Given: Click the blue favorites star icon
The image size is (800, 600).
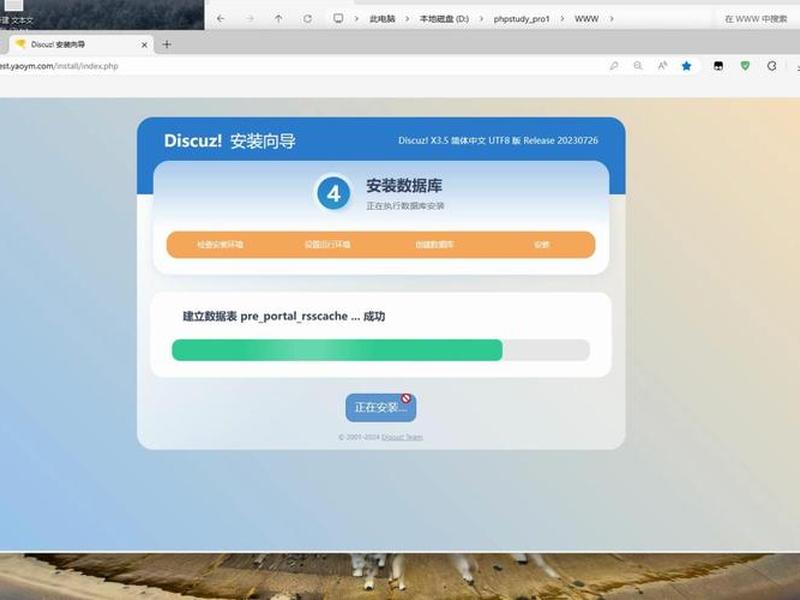Looking at the screenshot, I should tap(687, 66).
